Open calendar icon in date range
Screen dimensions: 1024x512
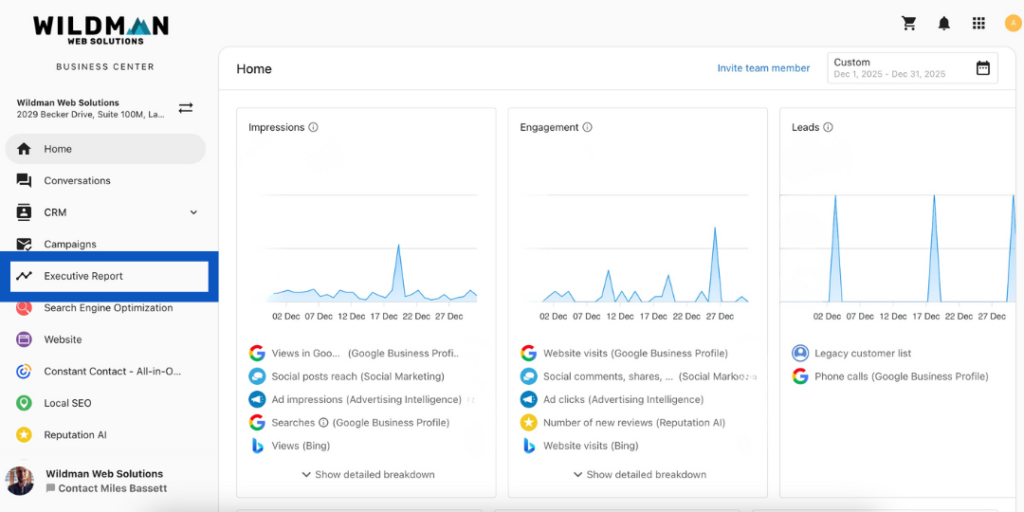point(983,68)
